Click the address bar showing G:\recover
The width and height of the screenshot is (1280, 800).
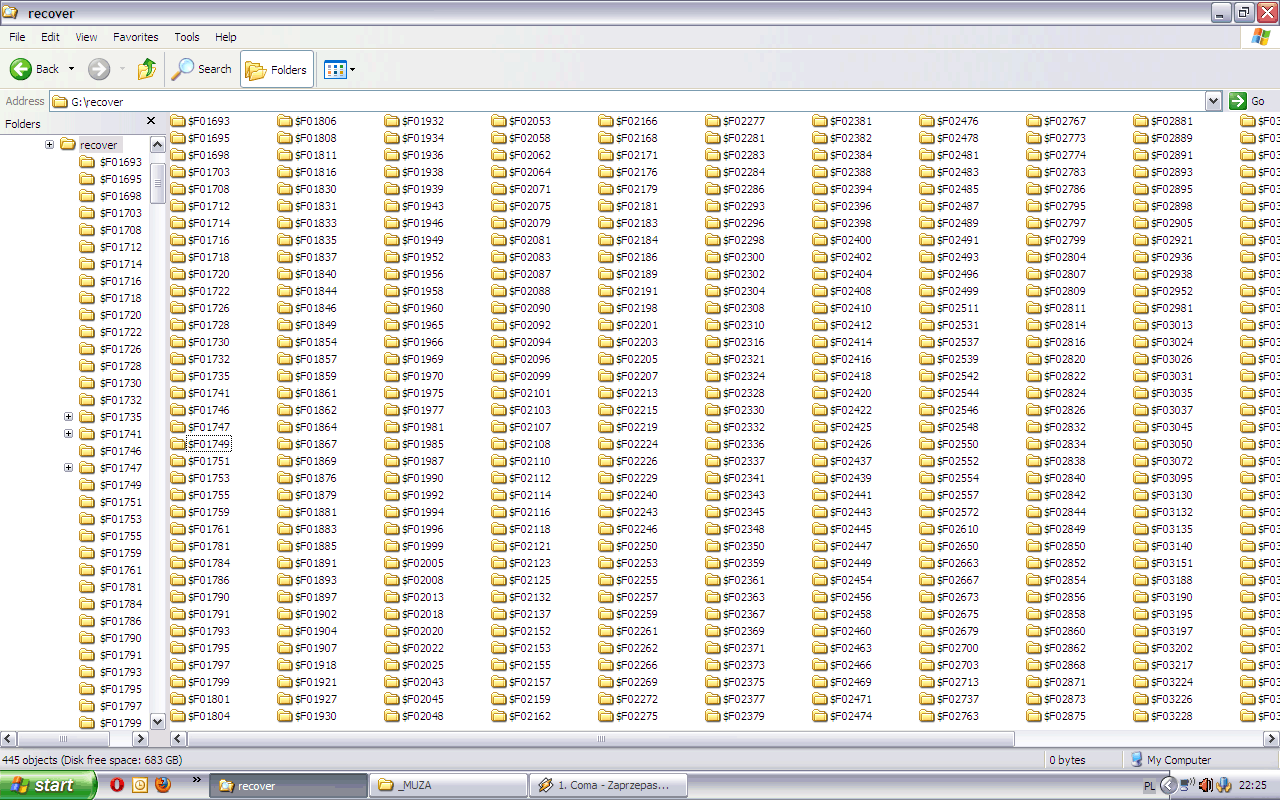627,101
